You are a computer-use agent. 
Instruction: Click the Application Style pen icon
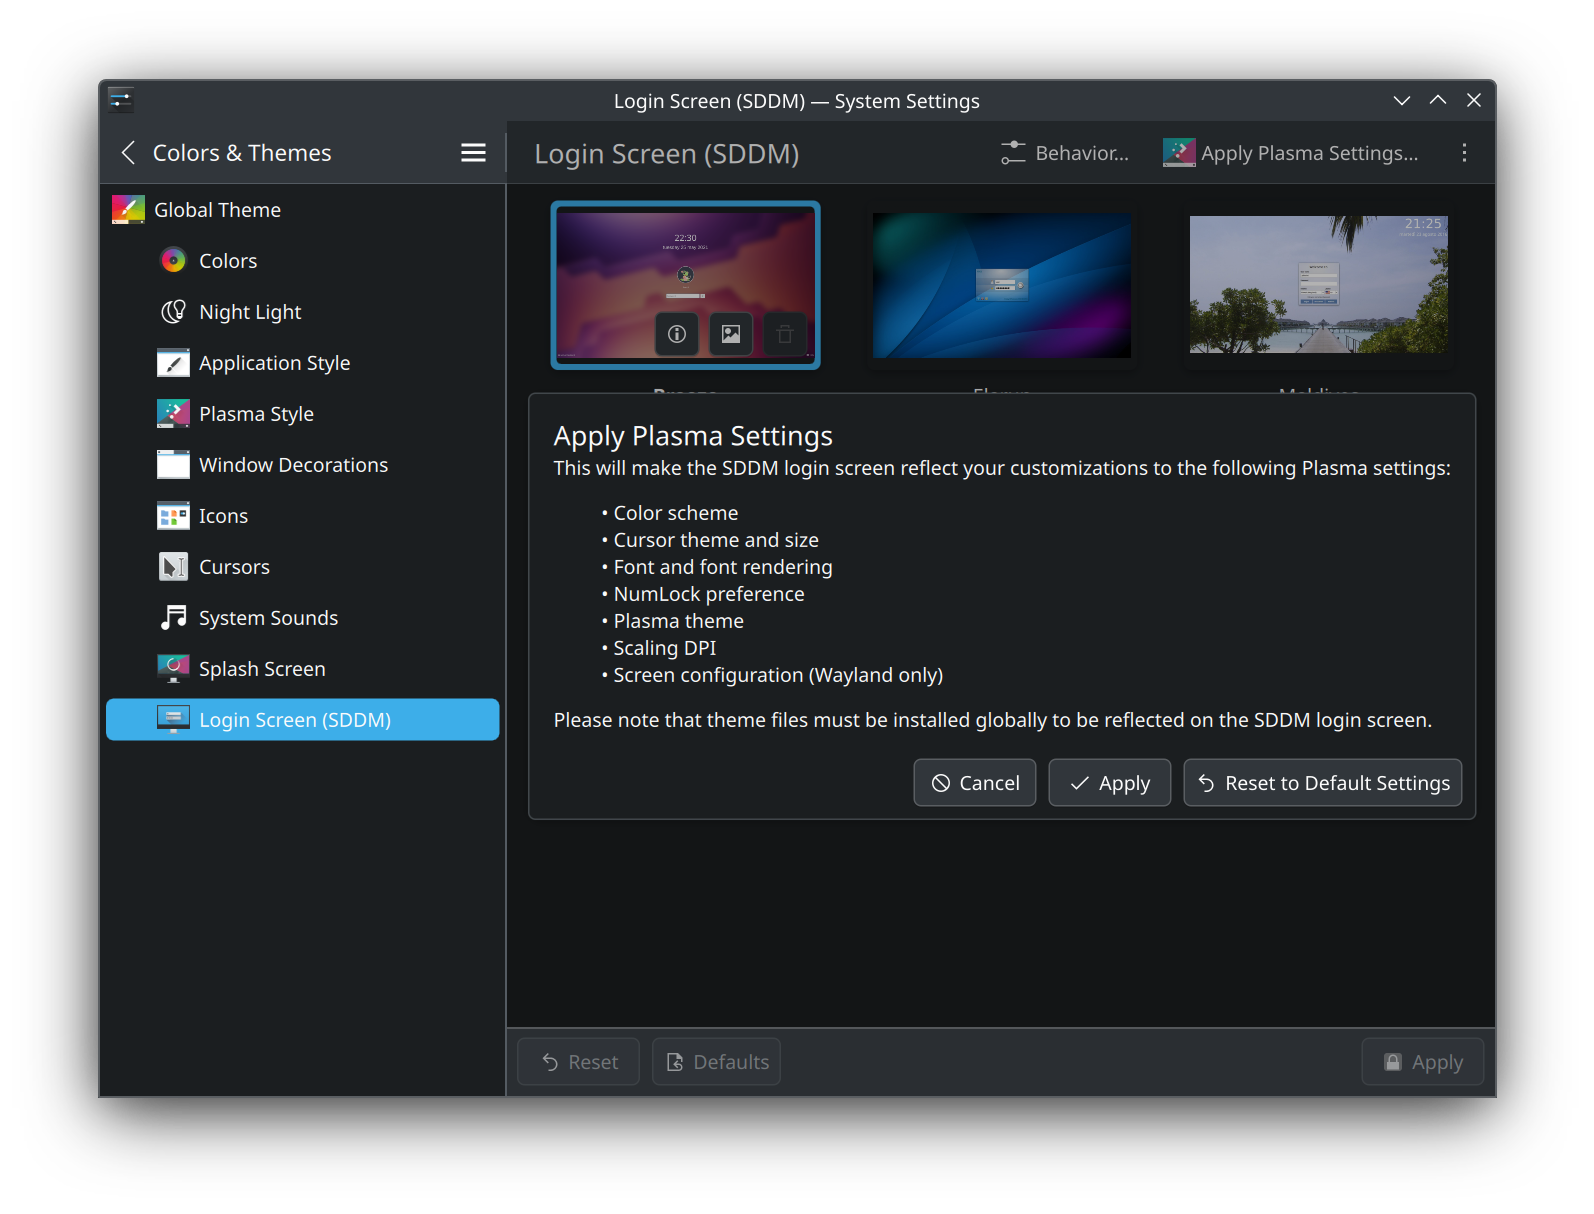coord(173,363)
